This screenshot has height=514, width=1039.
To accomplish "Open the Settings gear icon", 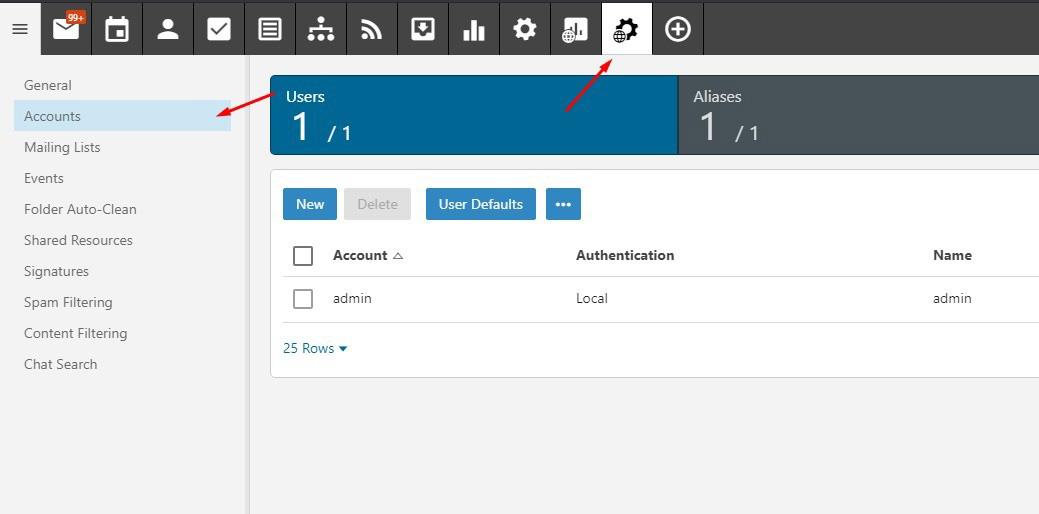I will 525,29.
